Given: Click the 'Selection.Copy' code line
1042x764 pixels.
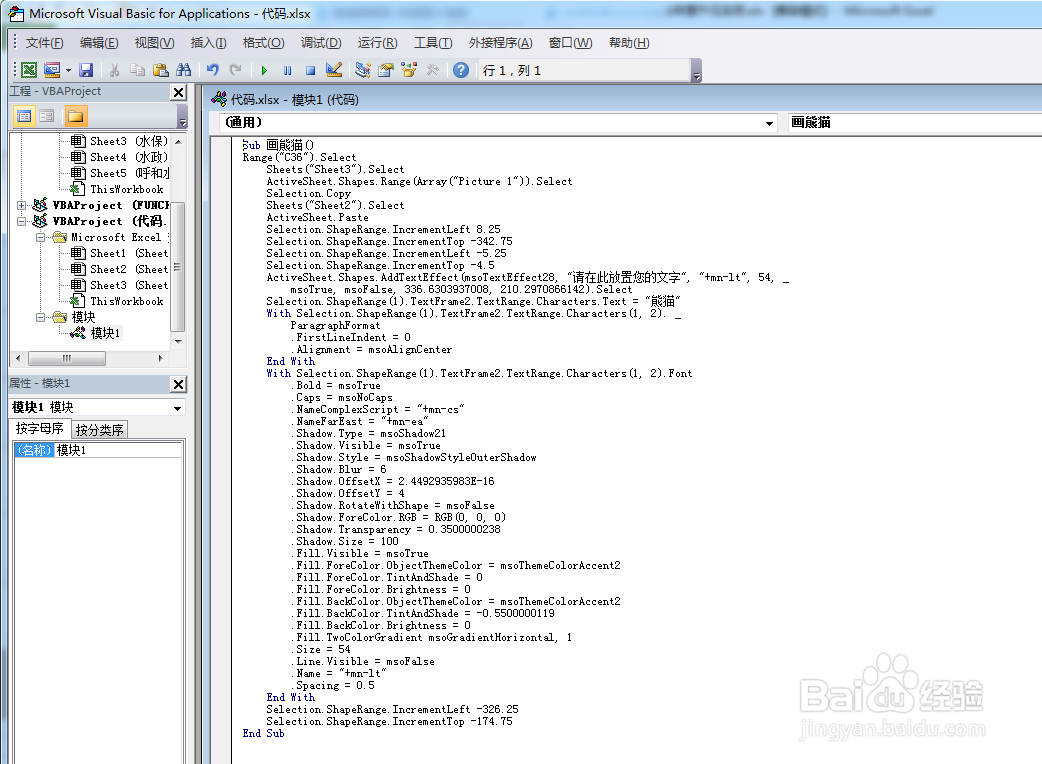Looking at the screenshot, I should (x=308, y=193).
